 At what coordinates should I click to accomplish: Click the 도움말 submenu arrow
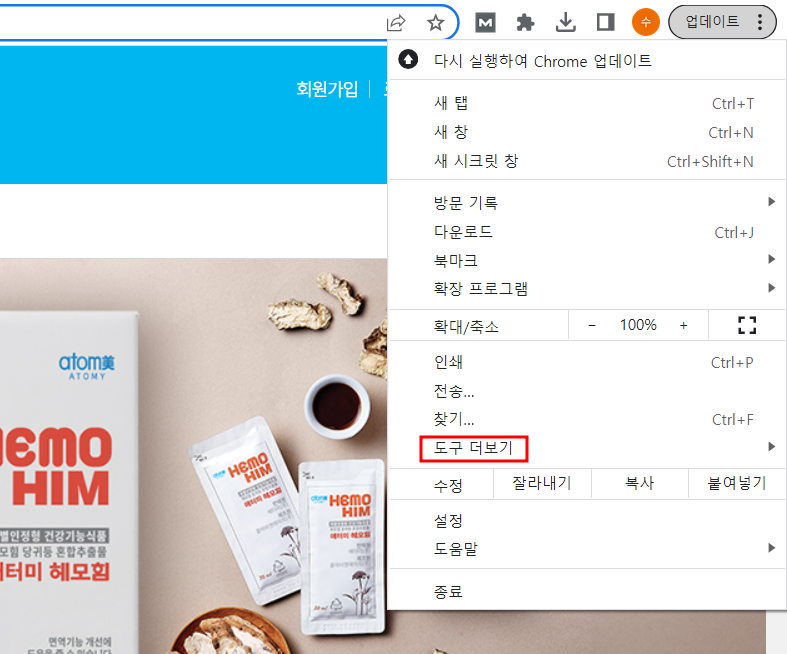771,548
